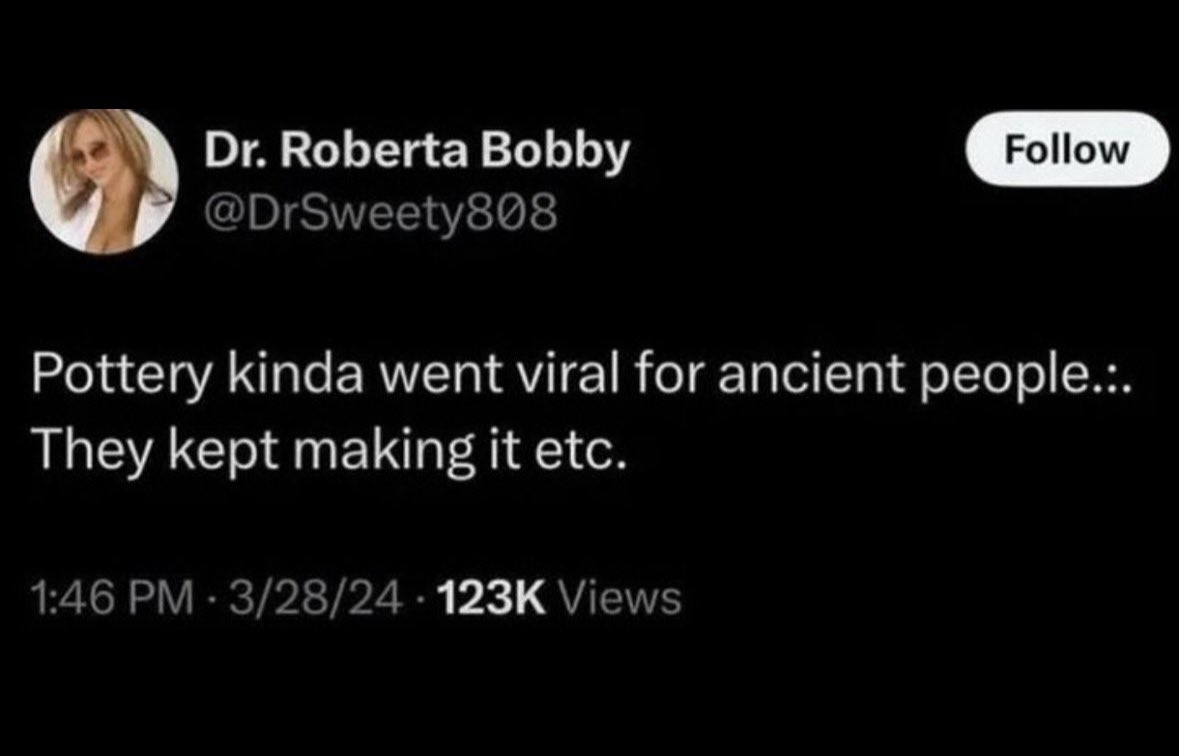Click the tweet line starting with Pottery
Viewport: 1179px width, 756px height.
pyautogui.click(x=582, y=375)
